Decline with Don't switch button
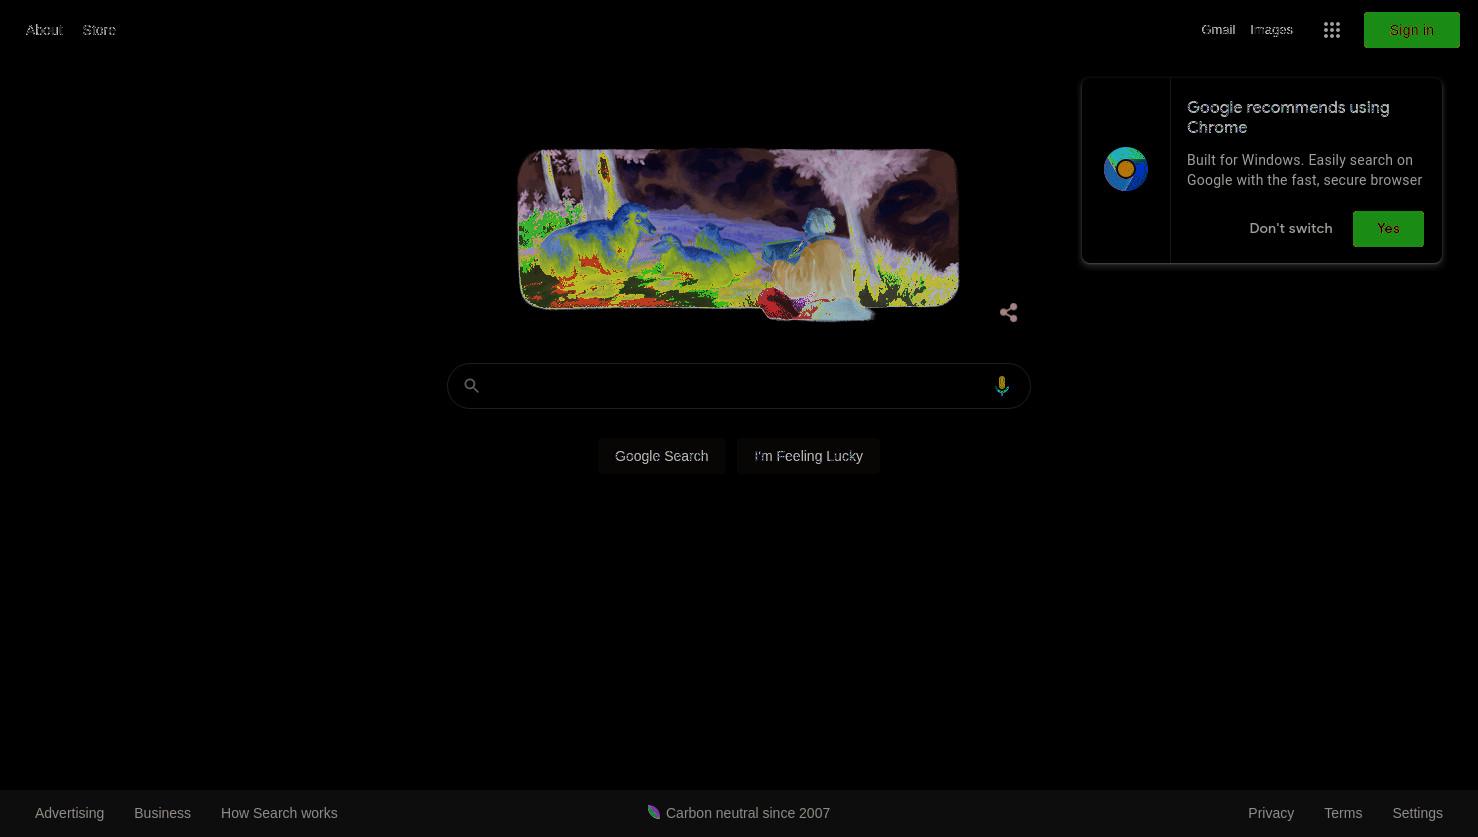Screen dimensions: 1478x837 tap(1290, 229)
